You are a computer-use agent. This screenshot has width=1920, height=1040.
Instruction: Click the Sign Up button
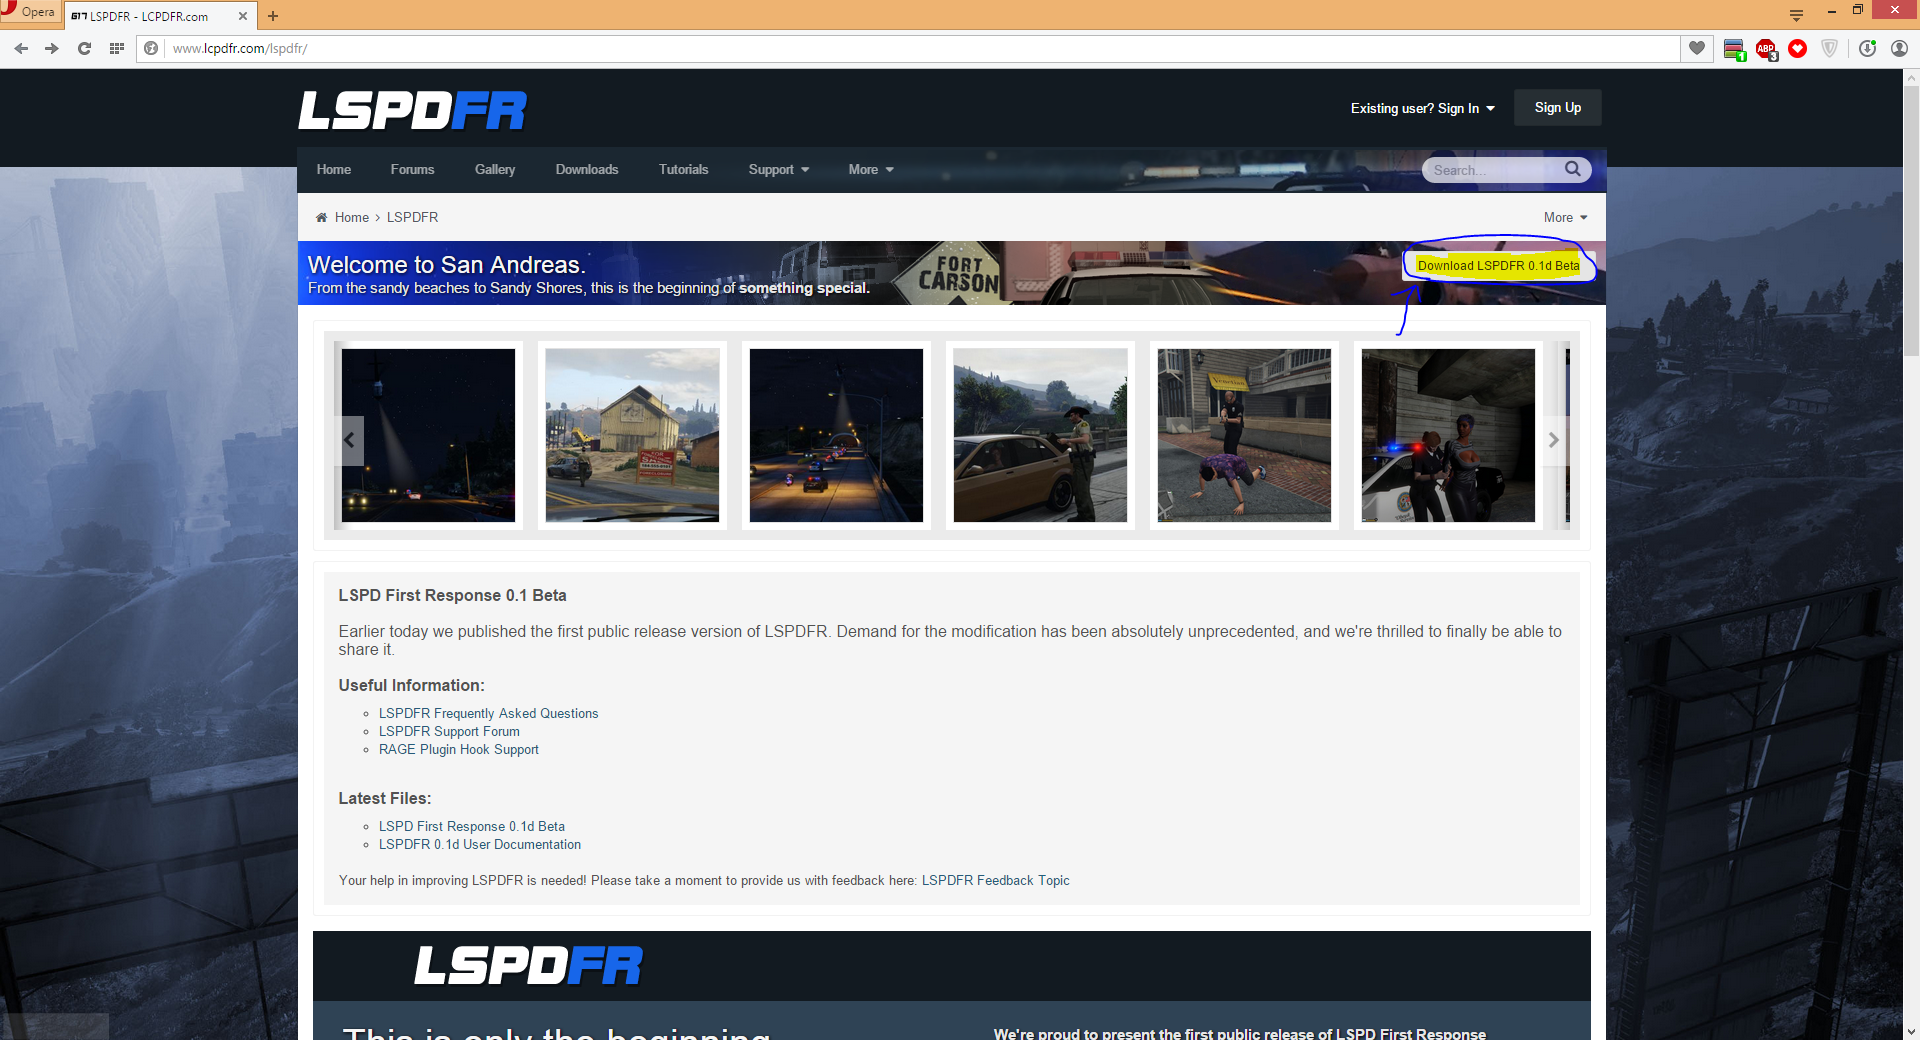click(x=1558, y=108)
